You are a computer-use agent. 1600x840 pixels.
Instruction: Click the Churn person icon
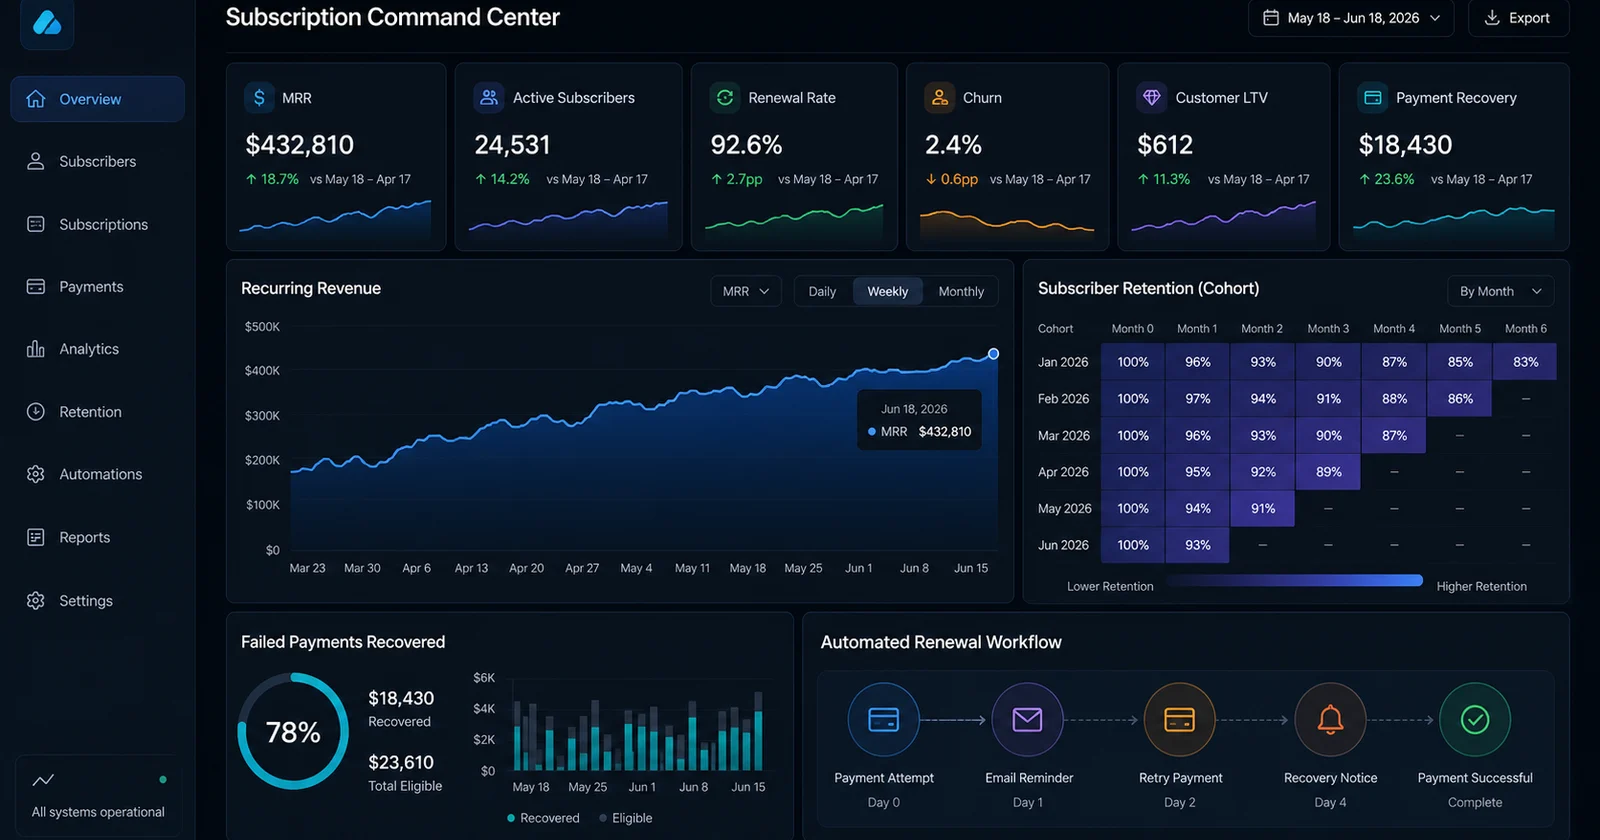pos(940,97)
